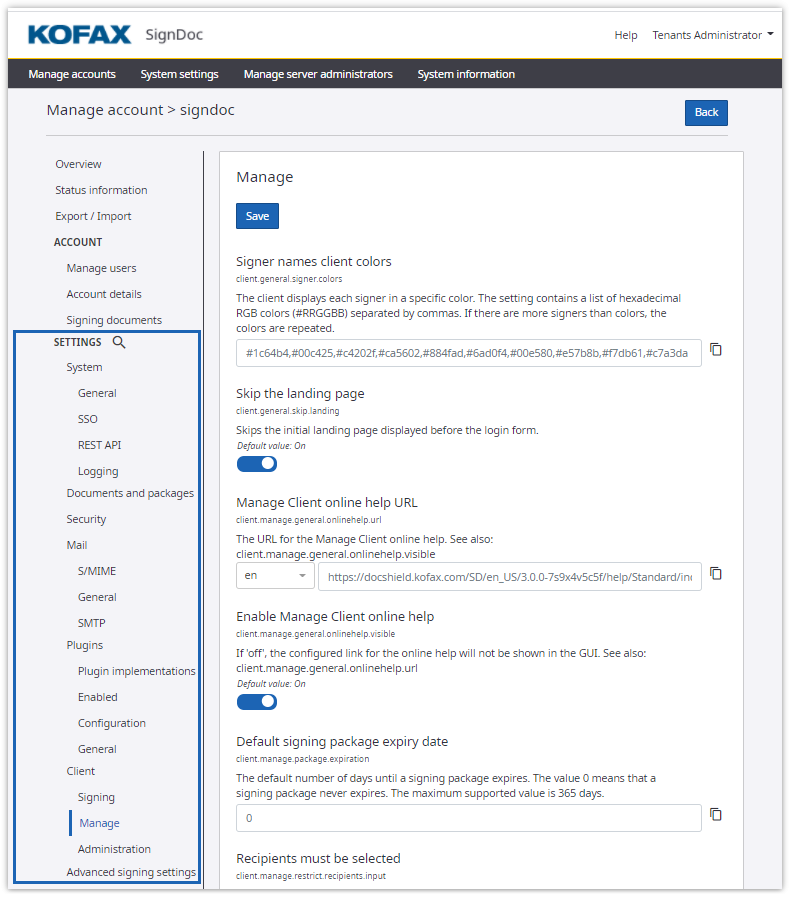Open Plugin implementations in the sidebar
This screenshot has width=790, height=897.
(136, 671)
